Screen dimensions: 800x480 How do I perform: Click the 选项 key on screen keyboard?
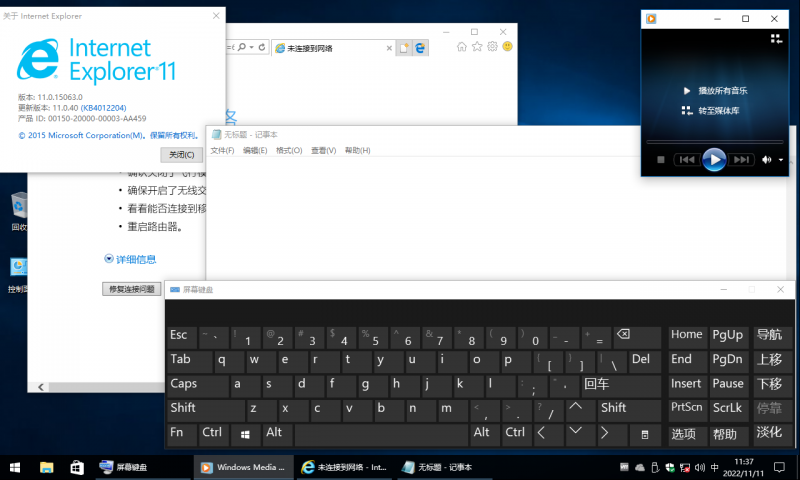click(x=687, y=434)
